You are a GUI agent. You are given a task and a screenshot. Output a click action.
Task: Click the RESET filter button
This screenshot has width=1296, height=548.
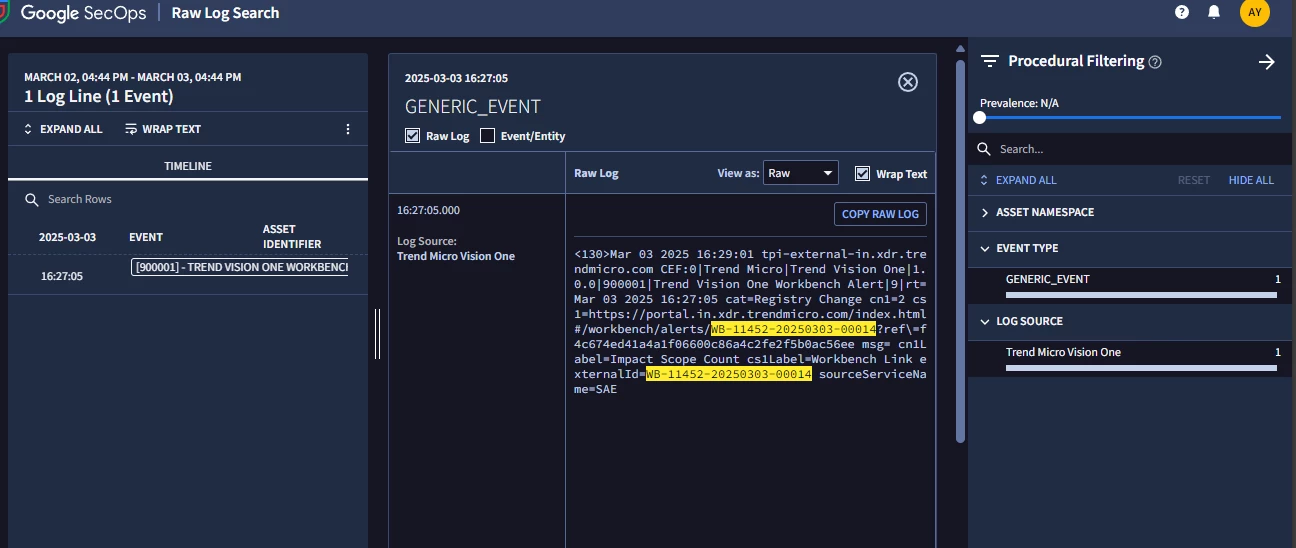coord(1194,180)
